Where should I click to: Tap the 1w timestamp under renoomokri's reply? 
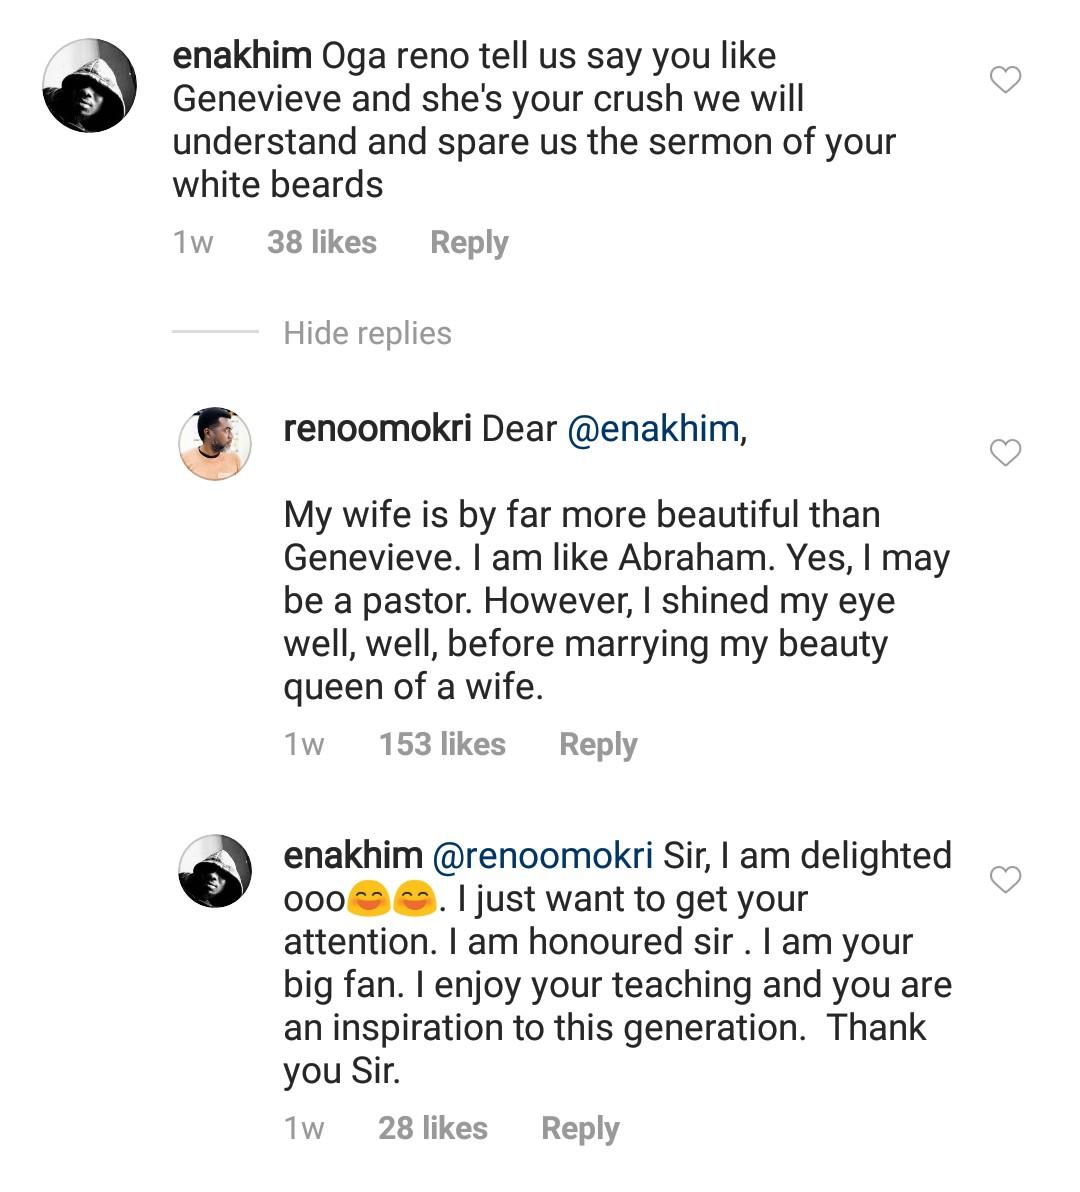point(304,745)
